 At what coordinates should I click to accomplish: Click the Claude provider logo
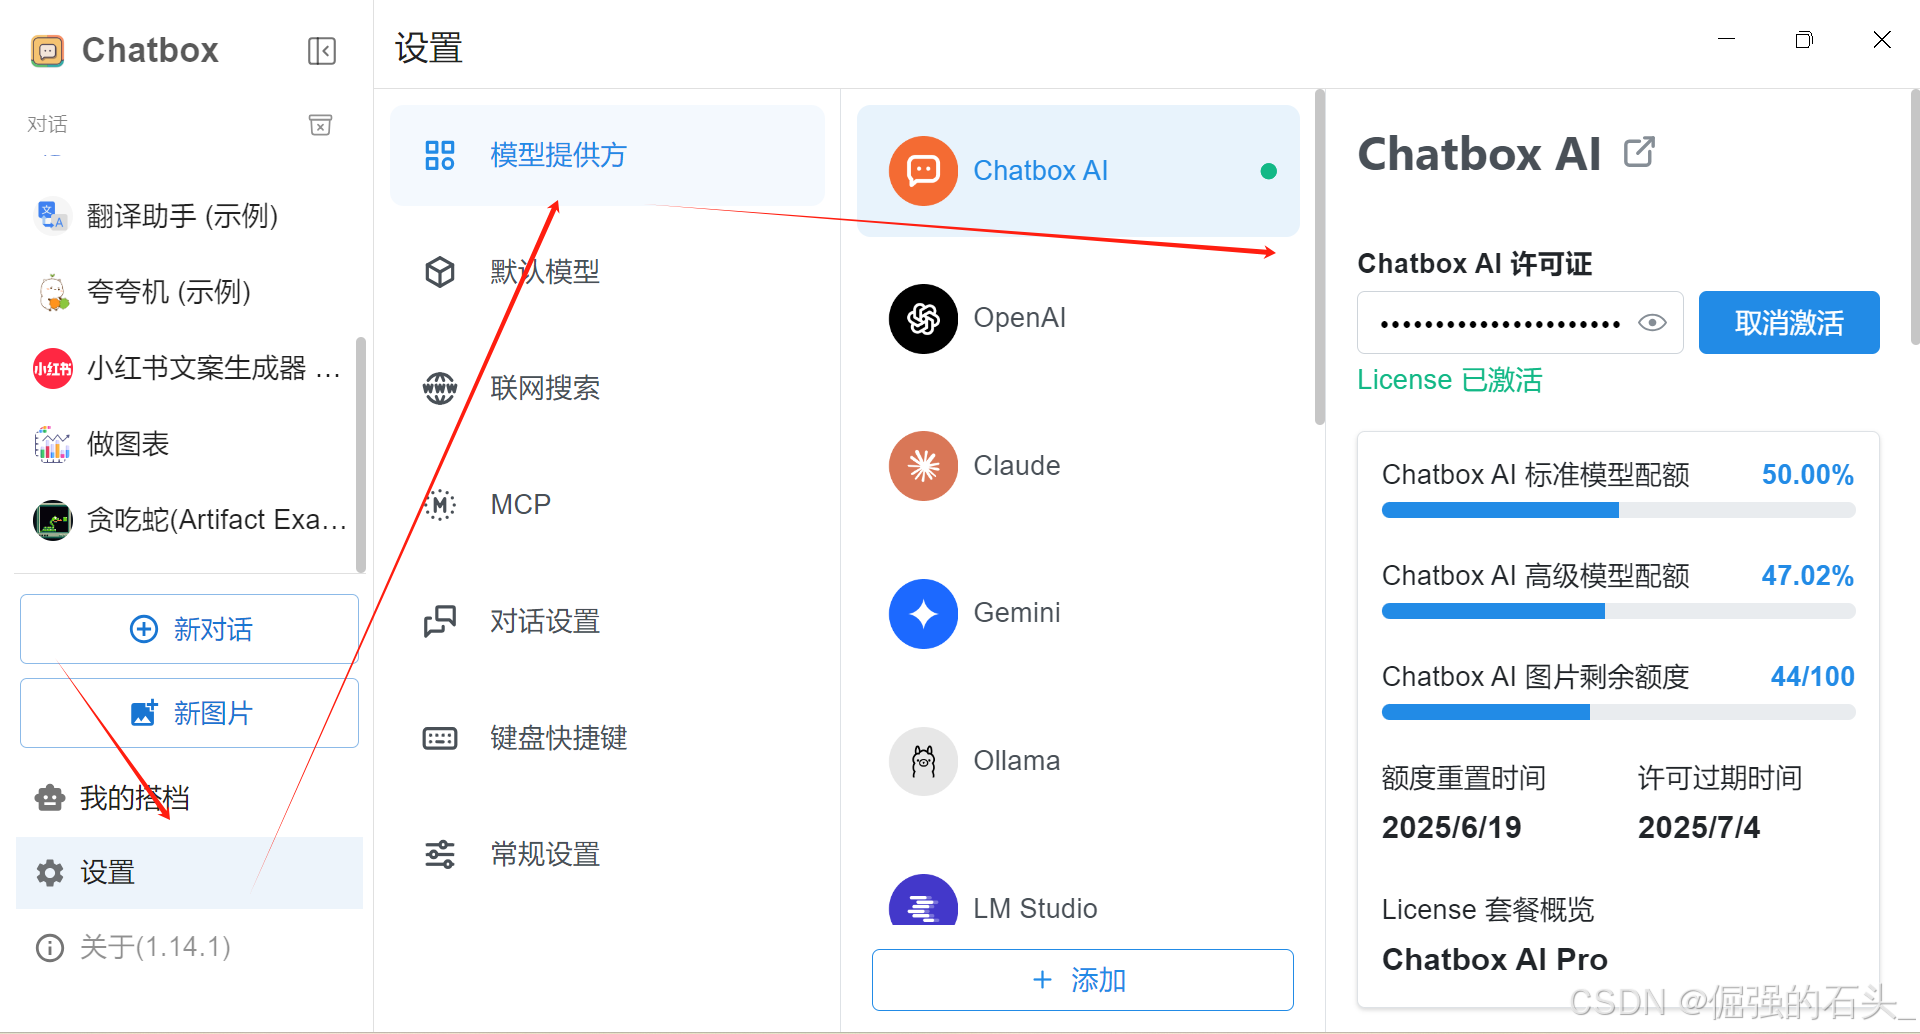point(923,466)
